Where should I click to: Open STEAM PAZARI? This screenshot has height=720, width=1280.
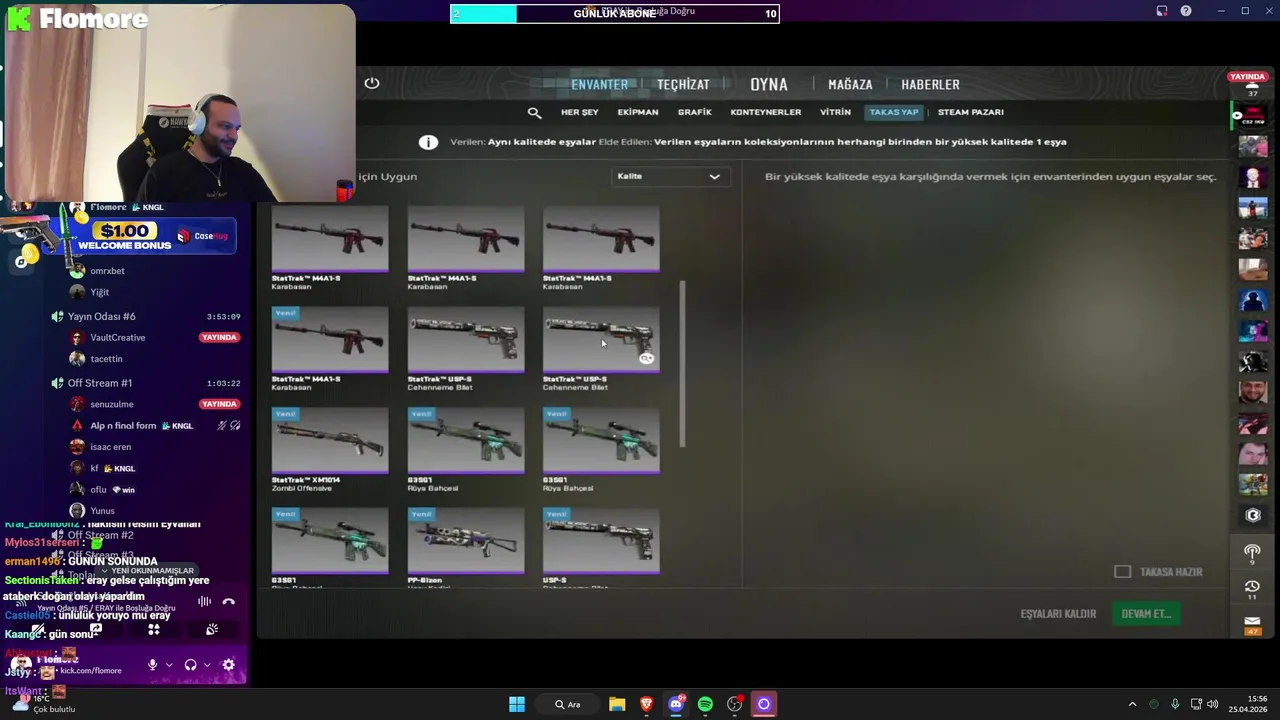click(x=970, y=112)
